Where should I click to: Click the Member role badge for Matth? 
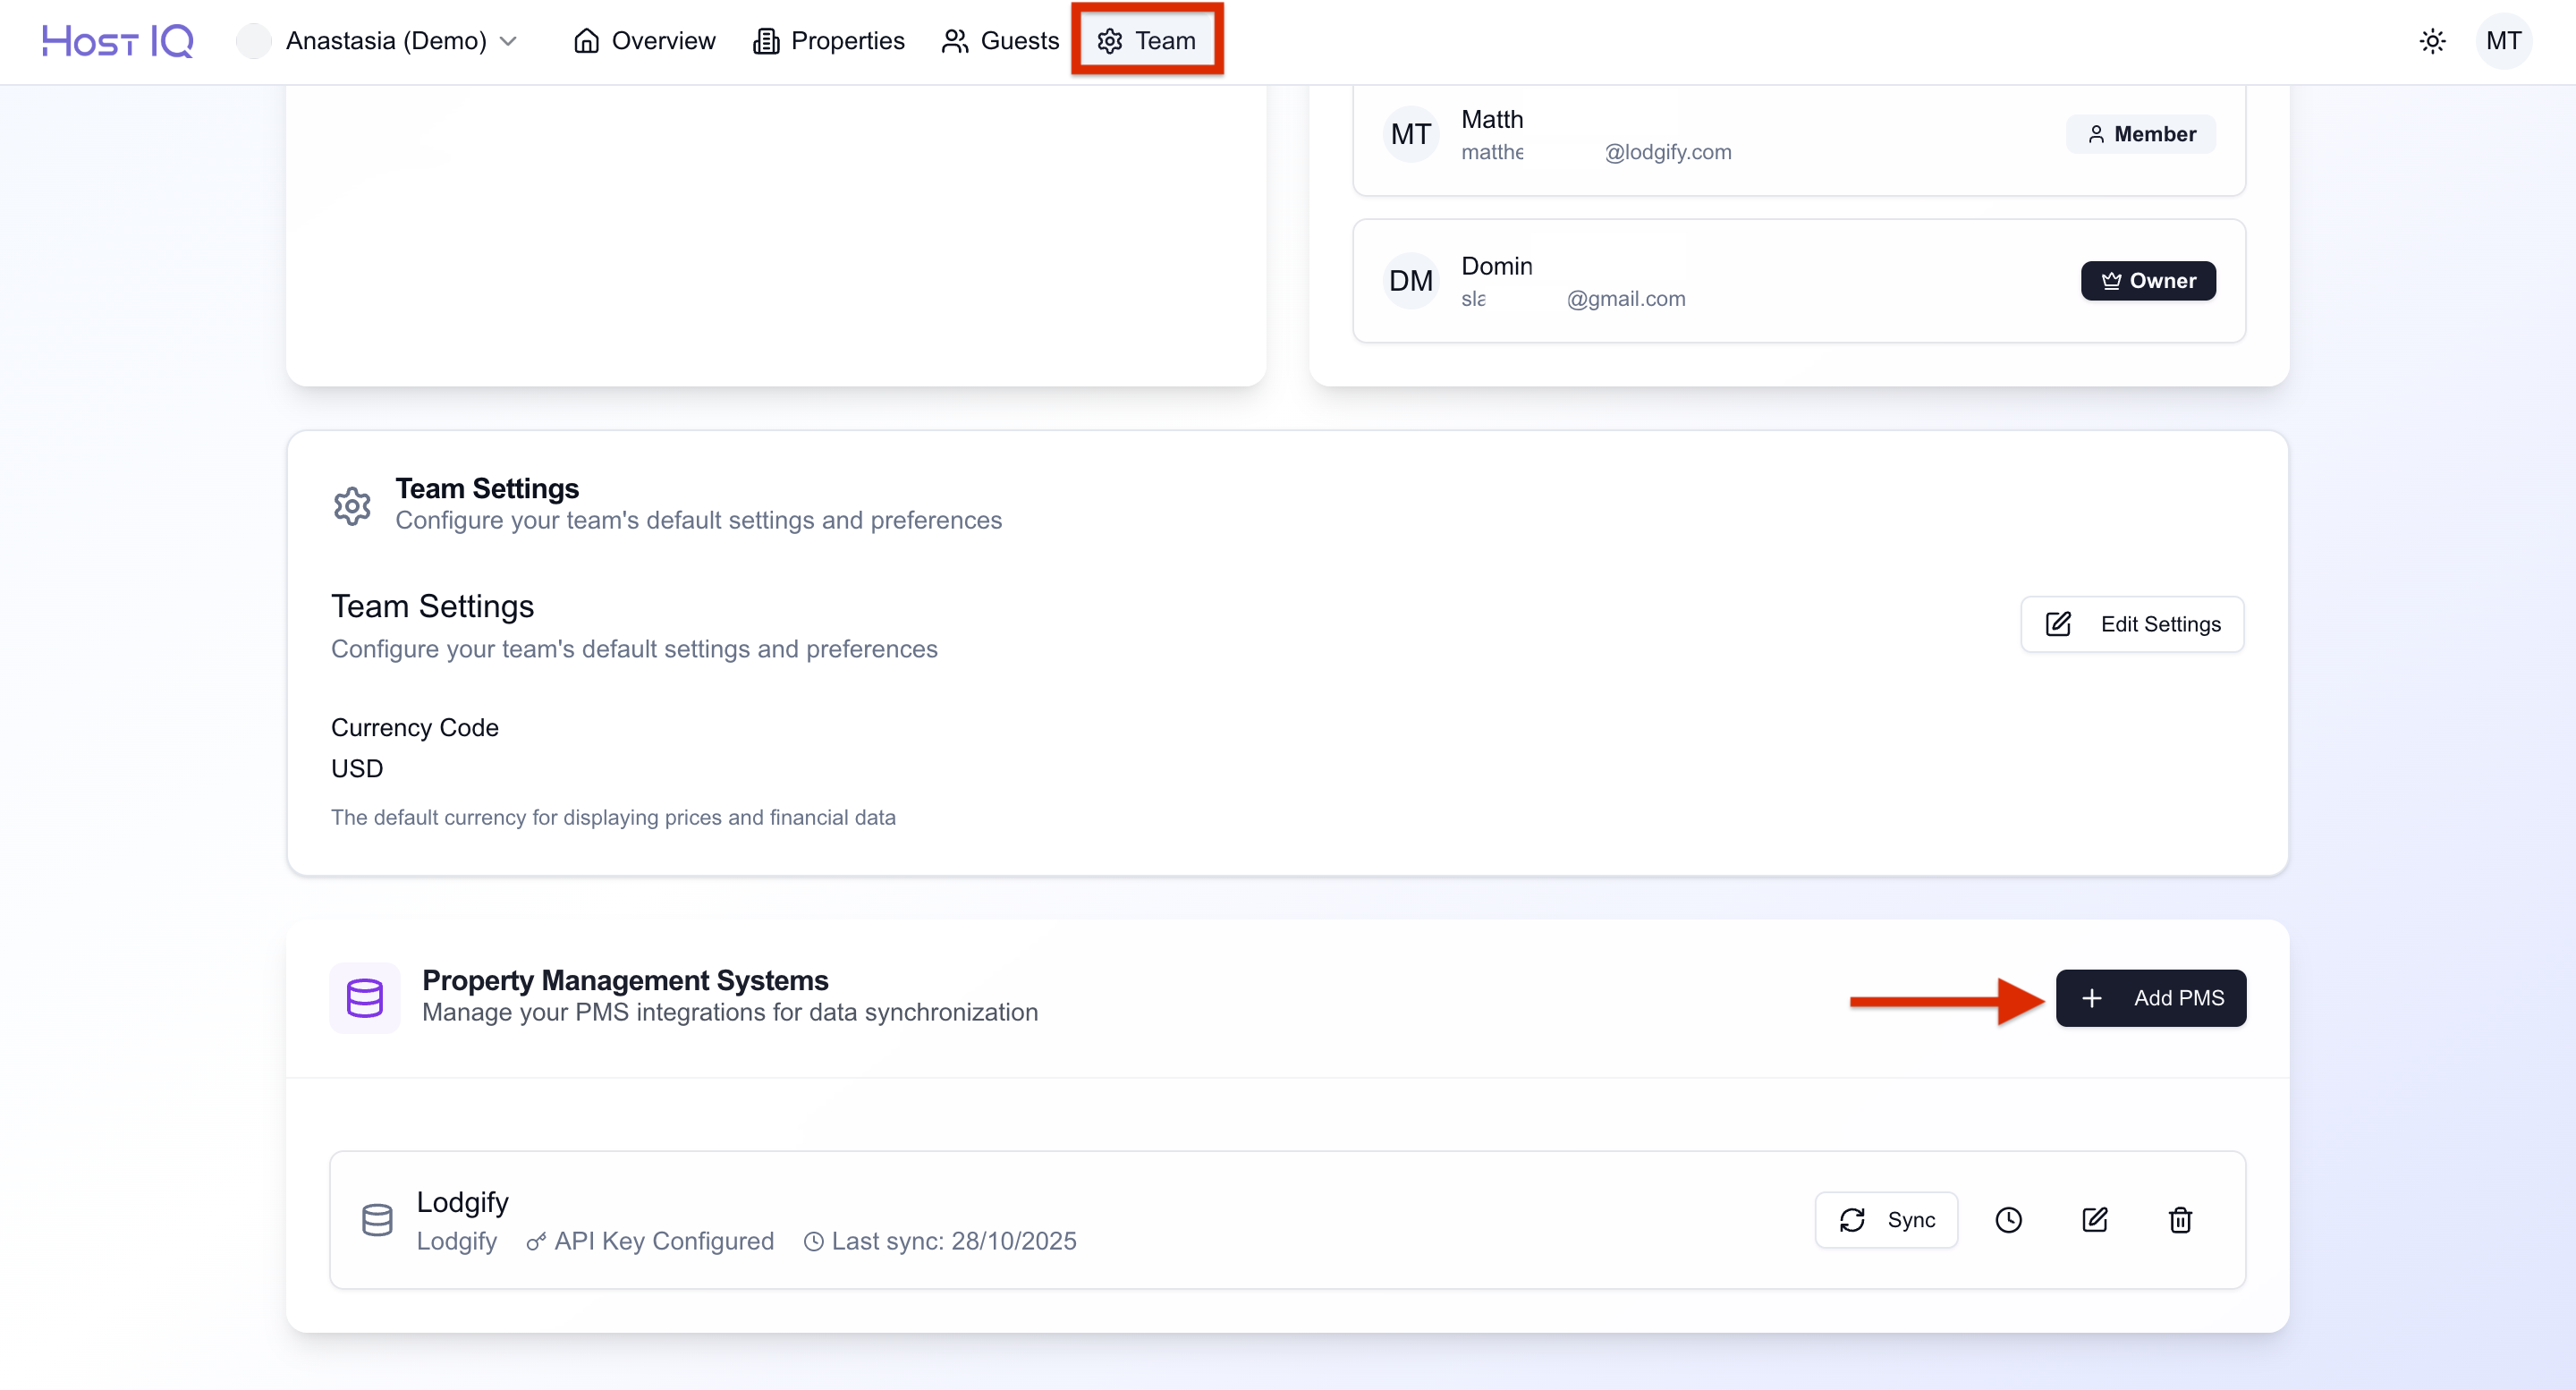(x=2141, y=134)
